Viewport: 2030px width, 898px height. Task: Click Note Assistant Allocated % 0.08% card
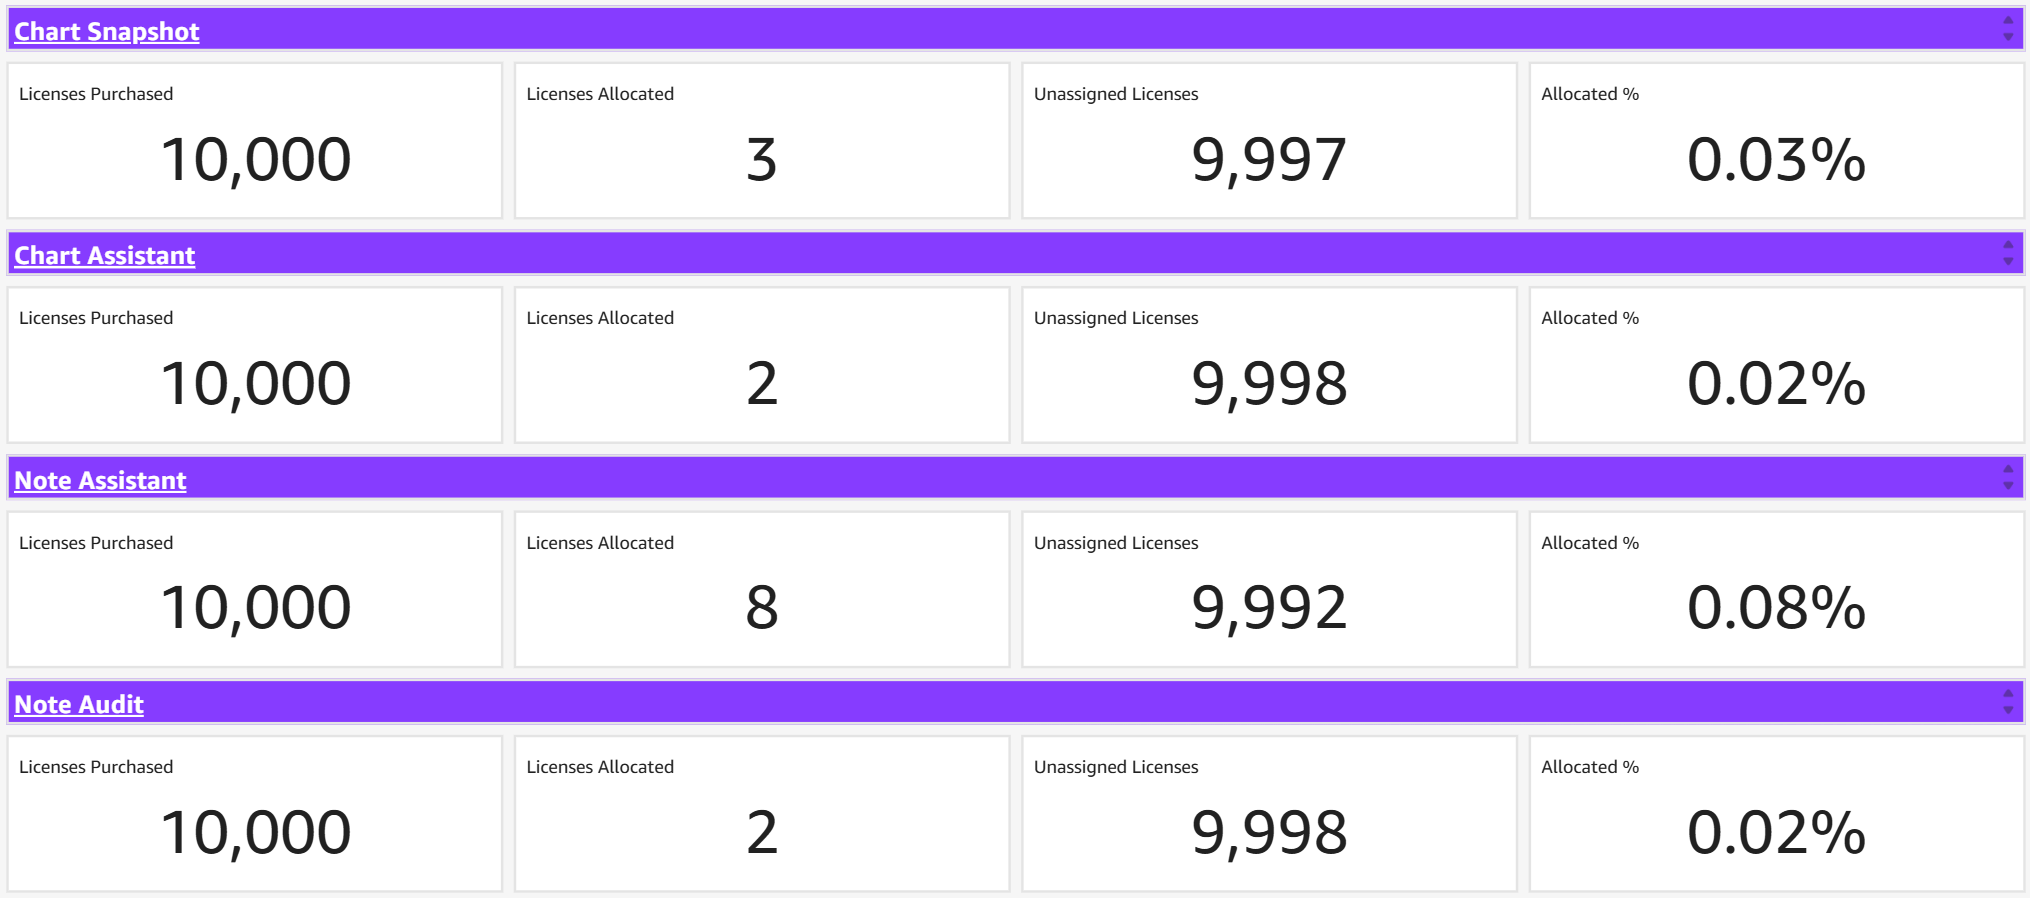(x=1776, y=590)
